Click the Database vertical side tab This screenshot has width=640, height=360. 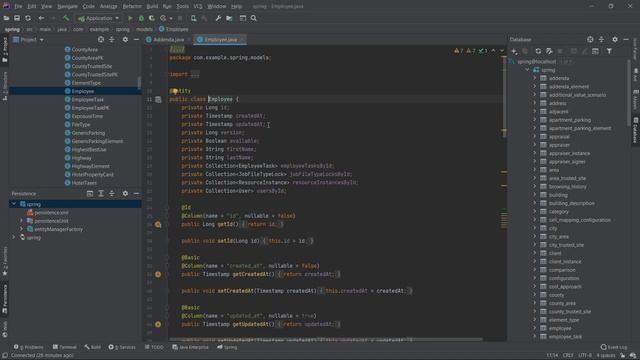pyautogui.click(x=636, y=131)
